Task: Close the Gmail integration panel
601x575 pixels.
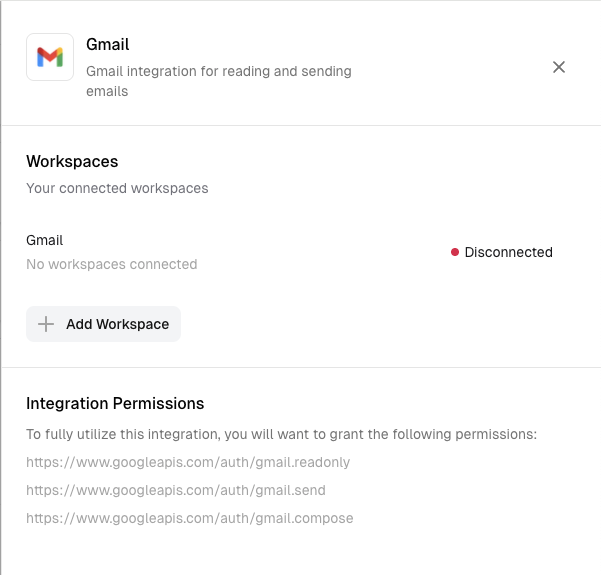Action: [559, 67]
